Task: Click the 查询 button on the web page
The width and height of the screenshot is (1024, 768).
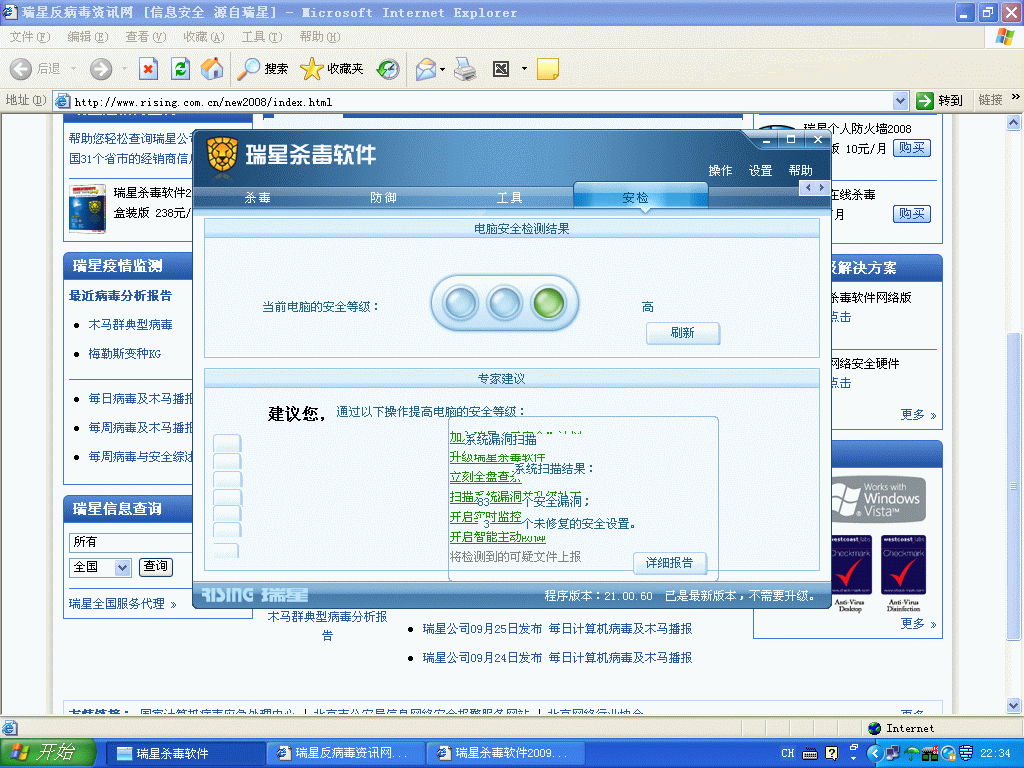Action: pyautogui.click(x=155, y=566)
